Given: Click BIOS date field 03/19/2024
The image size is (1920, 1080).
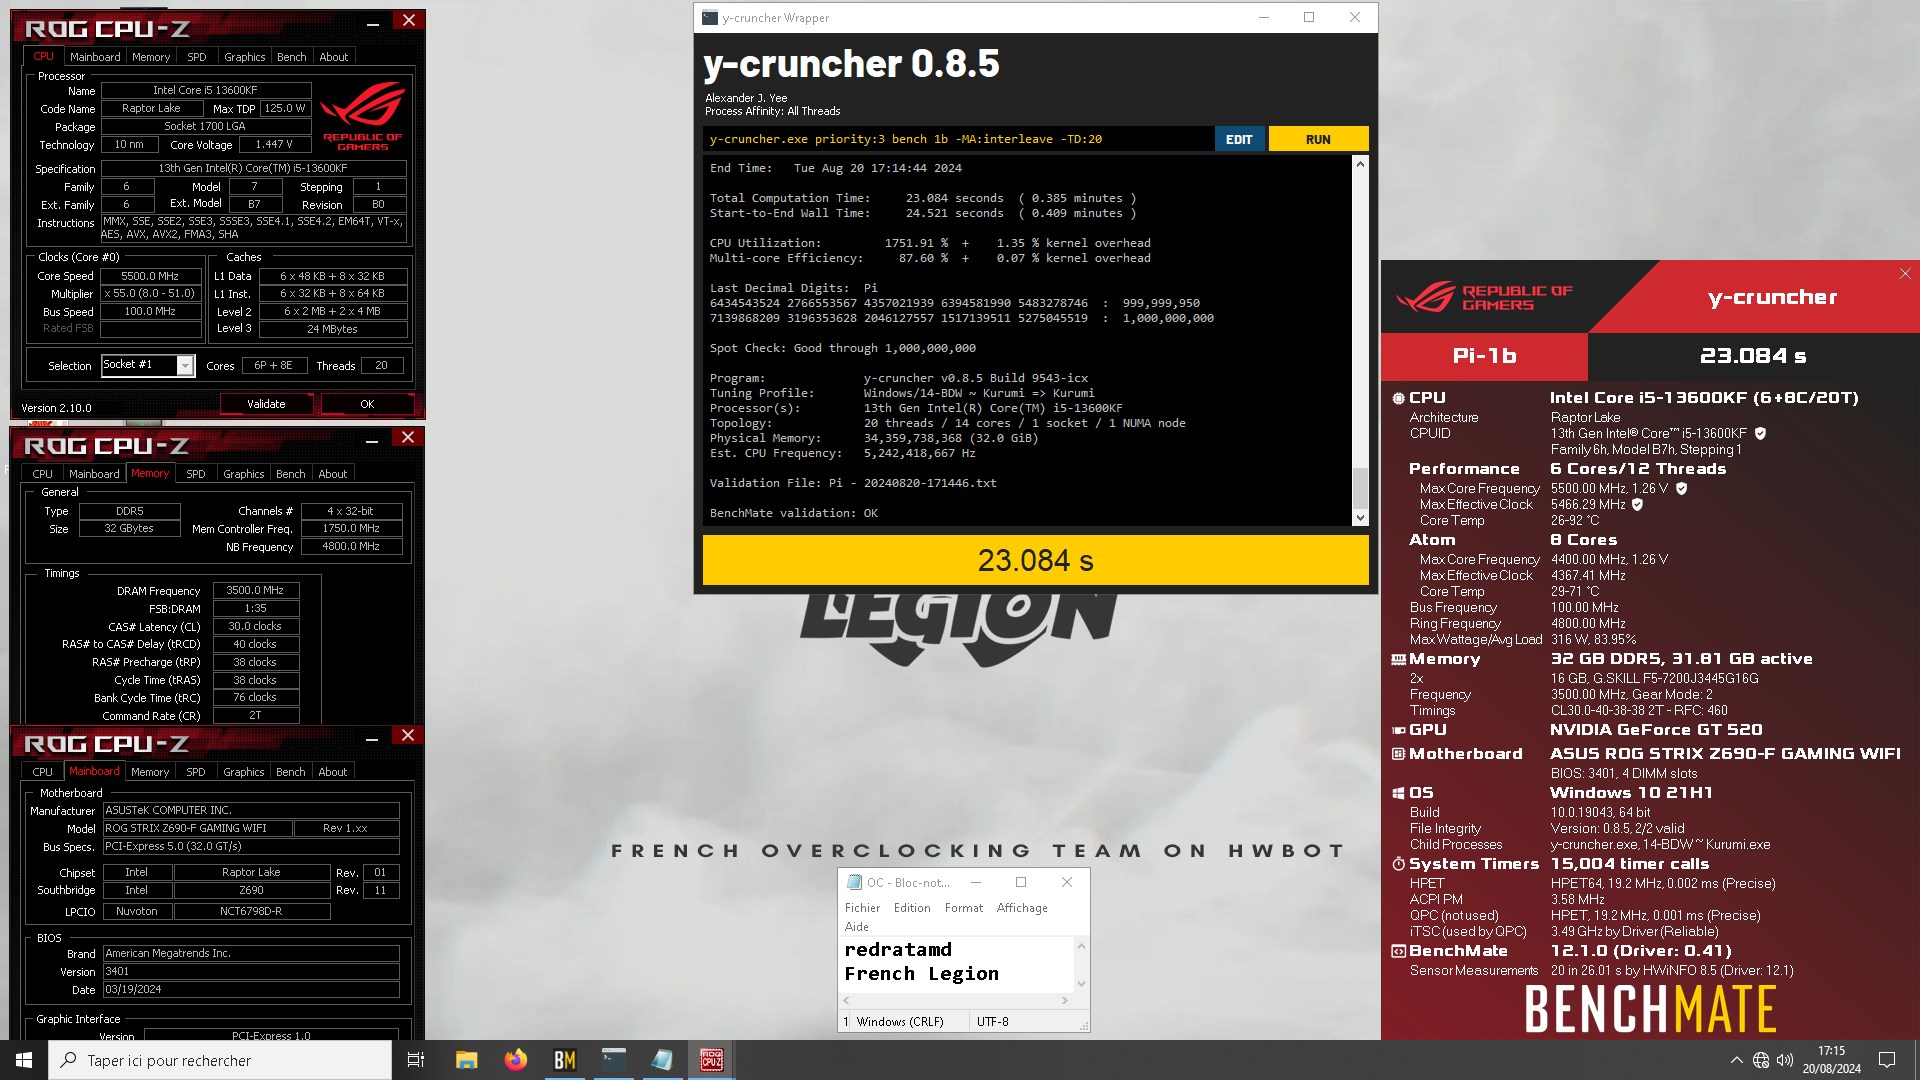Looking at the screenshot, I should pyautogui.click(x=251, y=990).
